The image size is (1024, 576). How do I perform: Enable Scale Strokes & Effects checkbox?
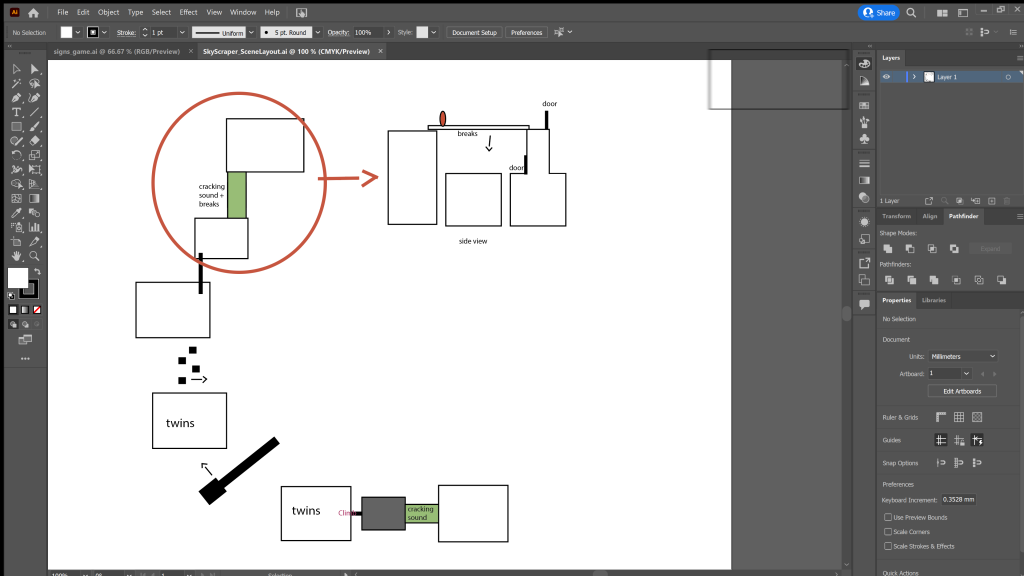click(x=888, y=546)
